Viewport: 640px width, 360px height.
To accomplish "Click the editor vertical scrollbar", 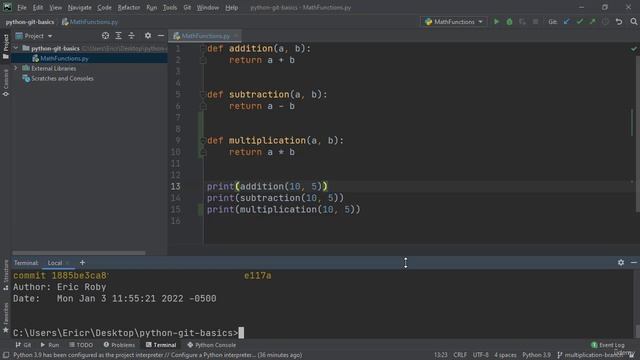I will 637,133.
